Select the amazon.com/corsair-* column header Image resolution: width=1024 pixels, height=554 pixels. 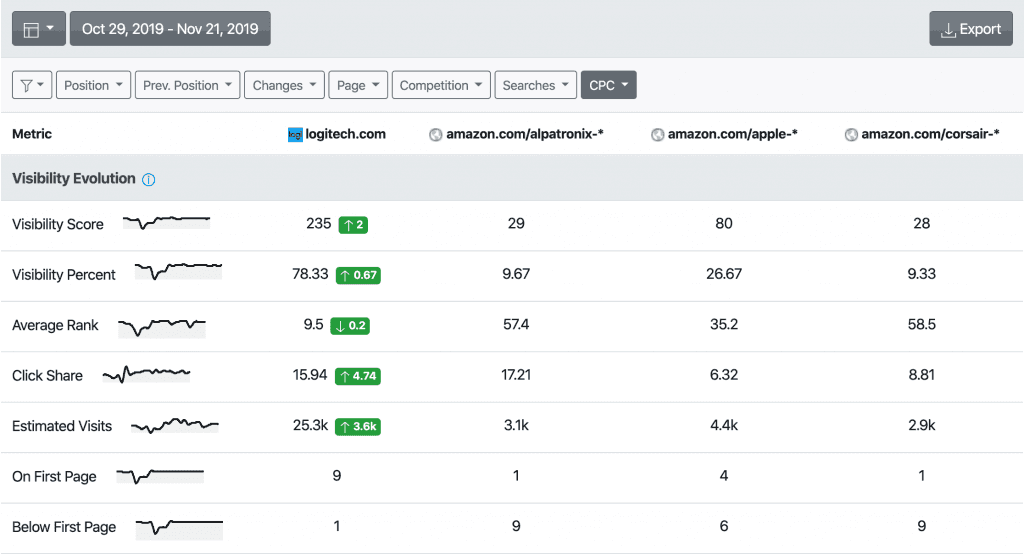(922, 134)
